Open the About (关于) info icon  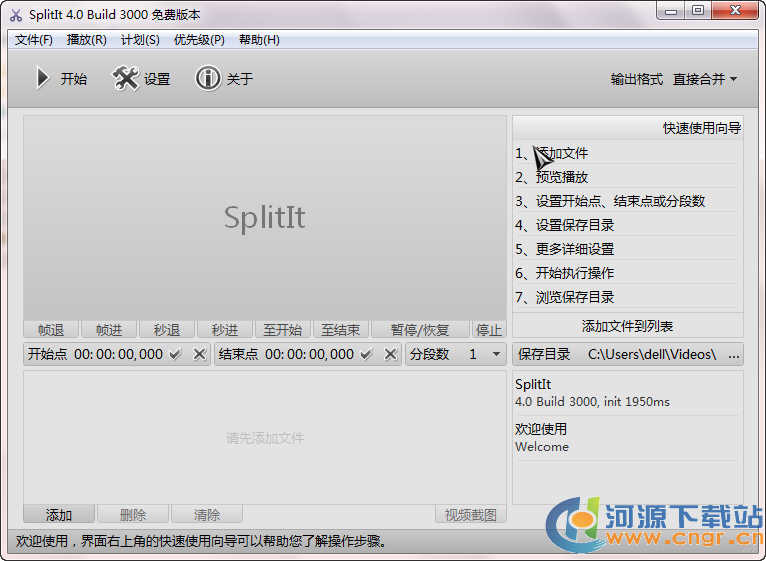[208, 79]
